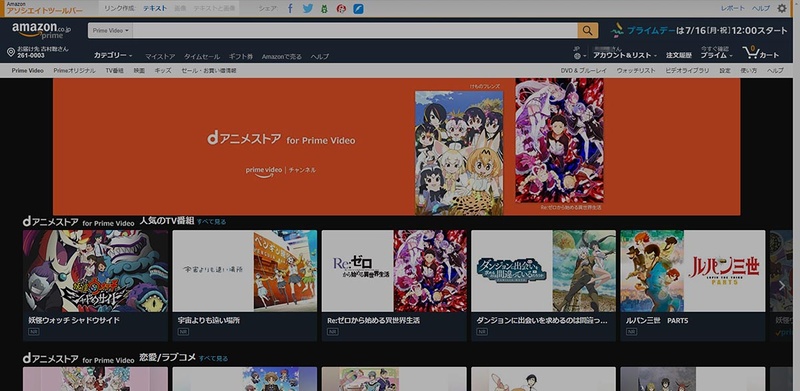Open 使い方 page
Screen dimensions: 800x391
pyautogui.click(x=748, y=70)
